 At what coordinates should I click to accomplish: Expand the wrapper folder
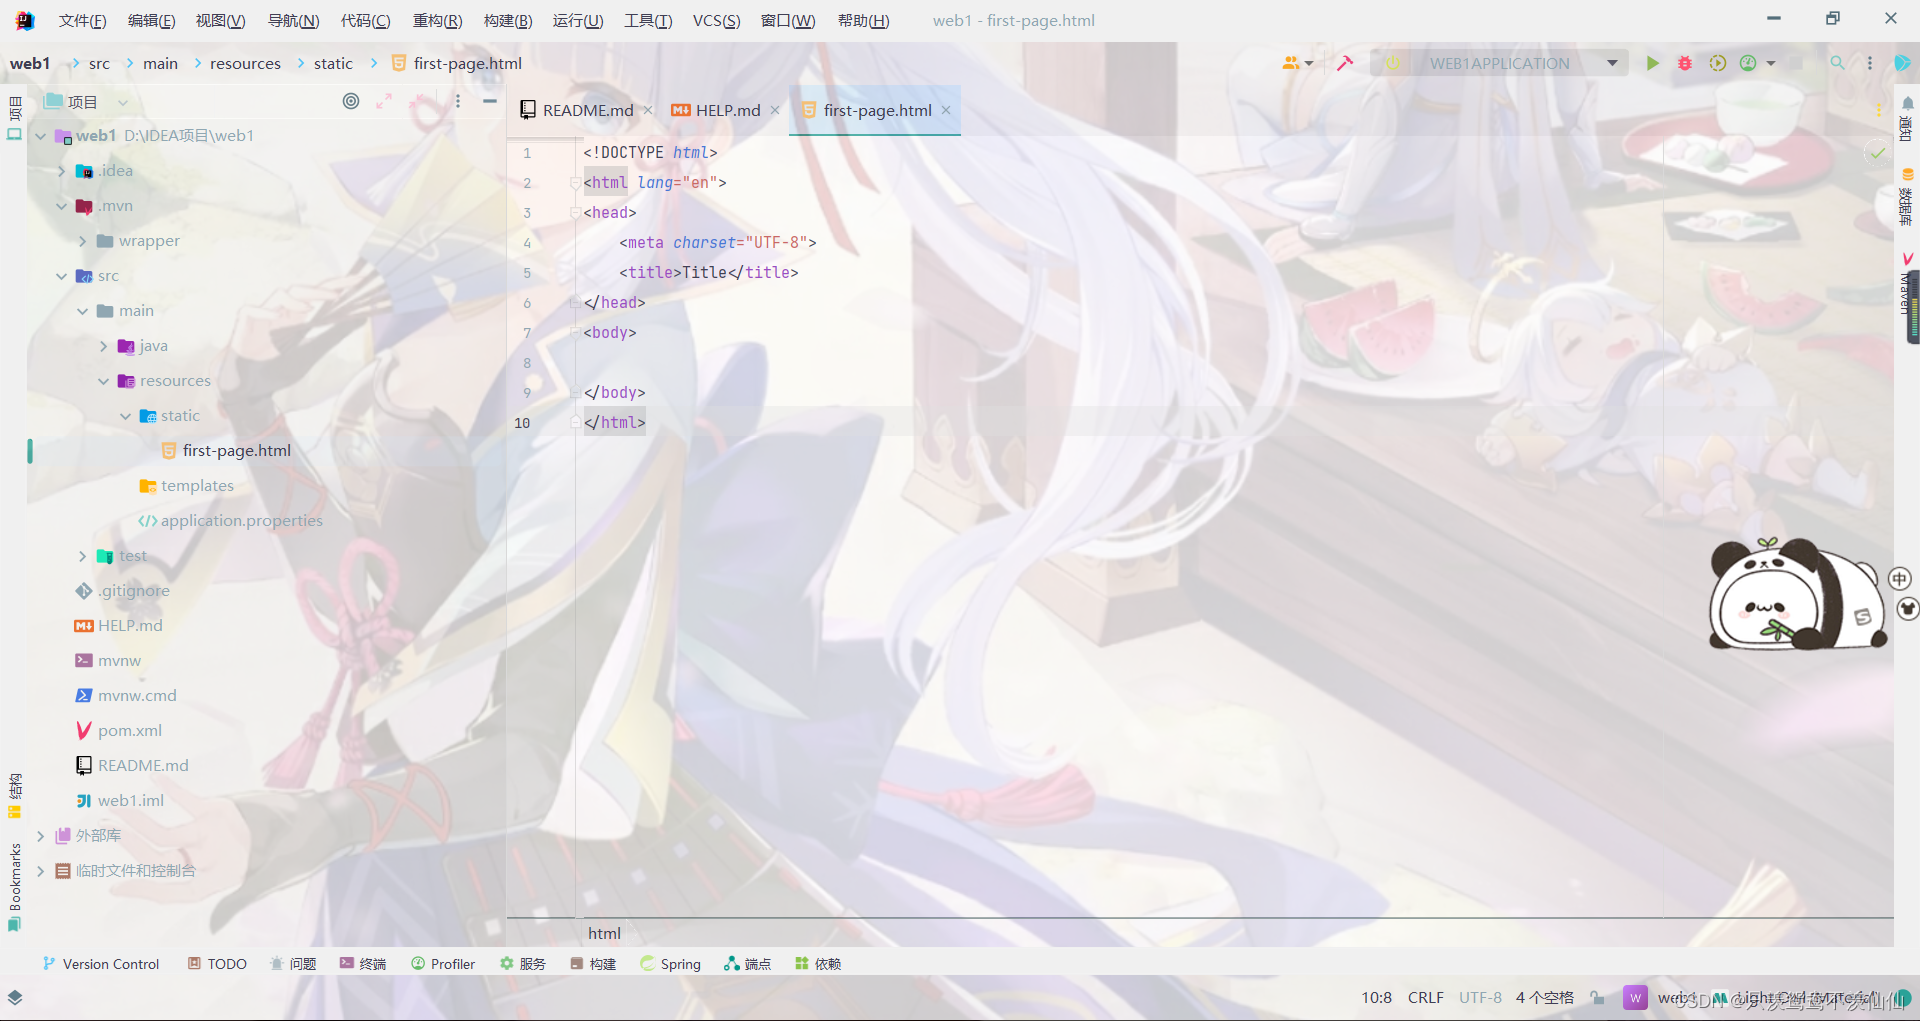coord(83,241)
